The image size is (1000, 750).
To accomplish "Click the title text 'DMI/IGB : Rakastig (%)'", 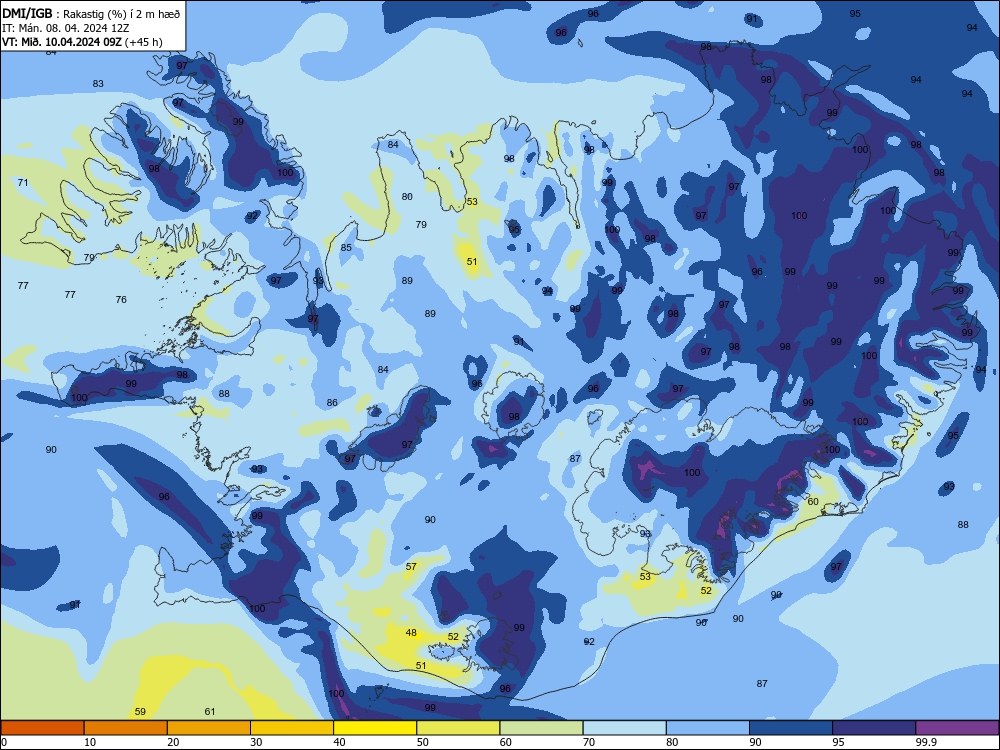I will click(66, 14).
